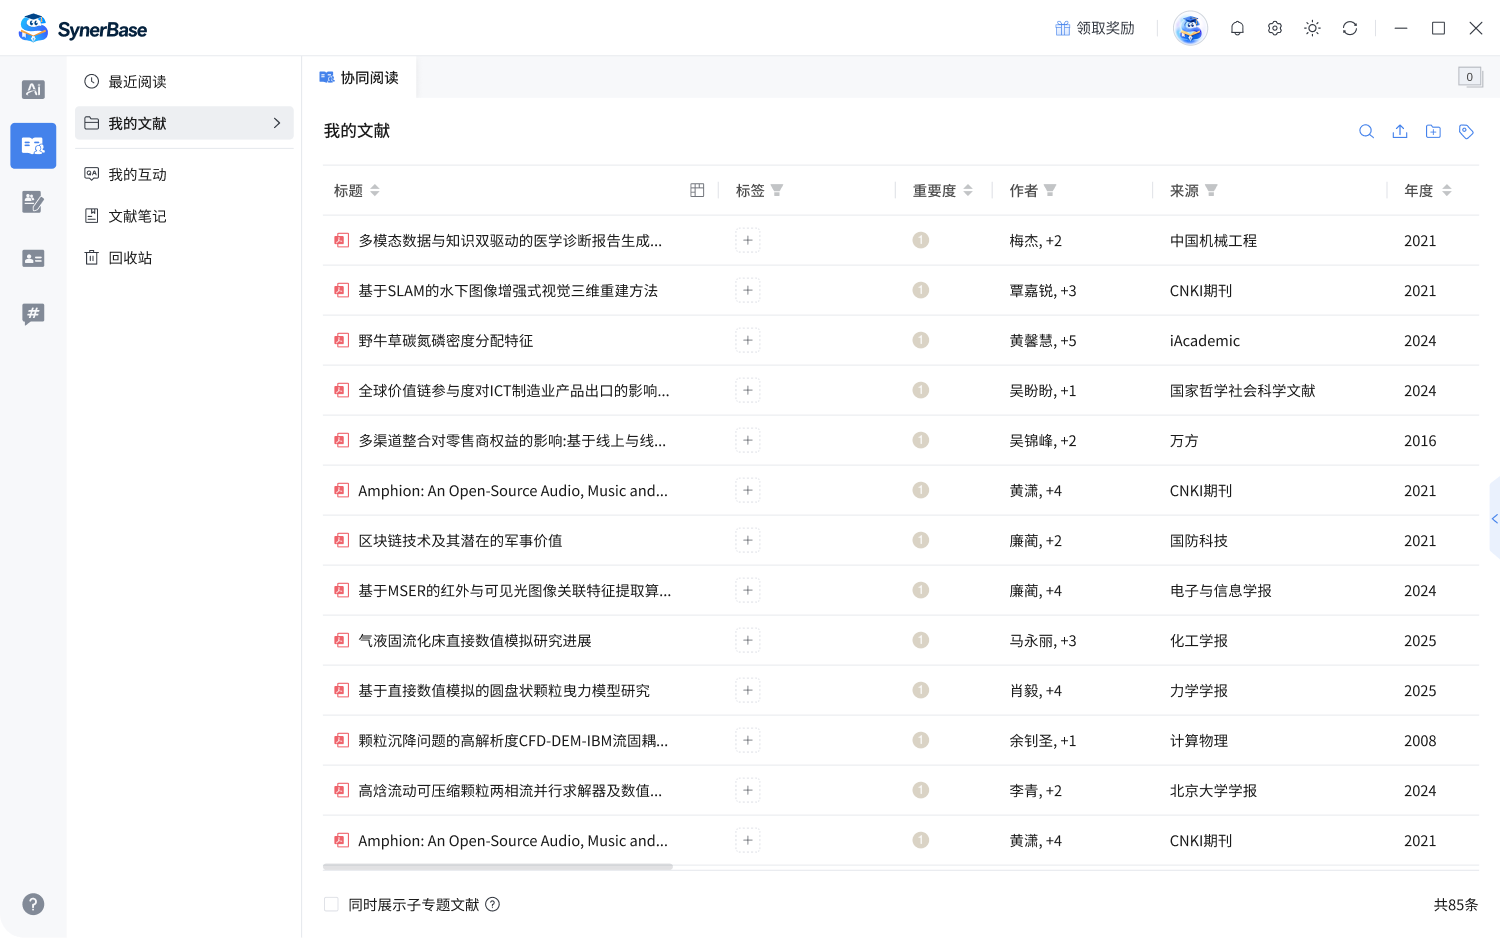Sort by 年度 column arrows
1500x938 pixels.
click(x=1446, y=190)
